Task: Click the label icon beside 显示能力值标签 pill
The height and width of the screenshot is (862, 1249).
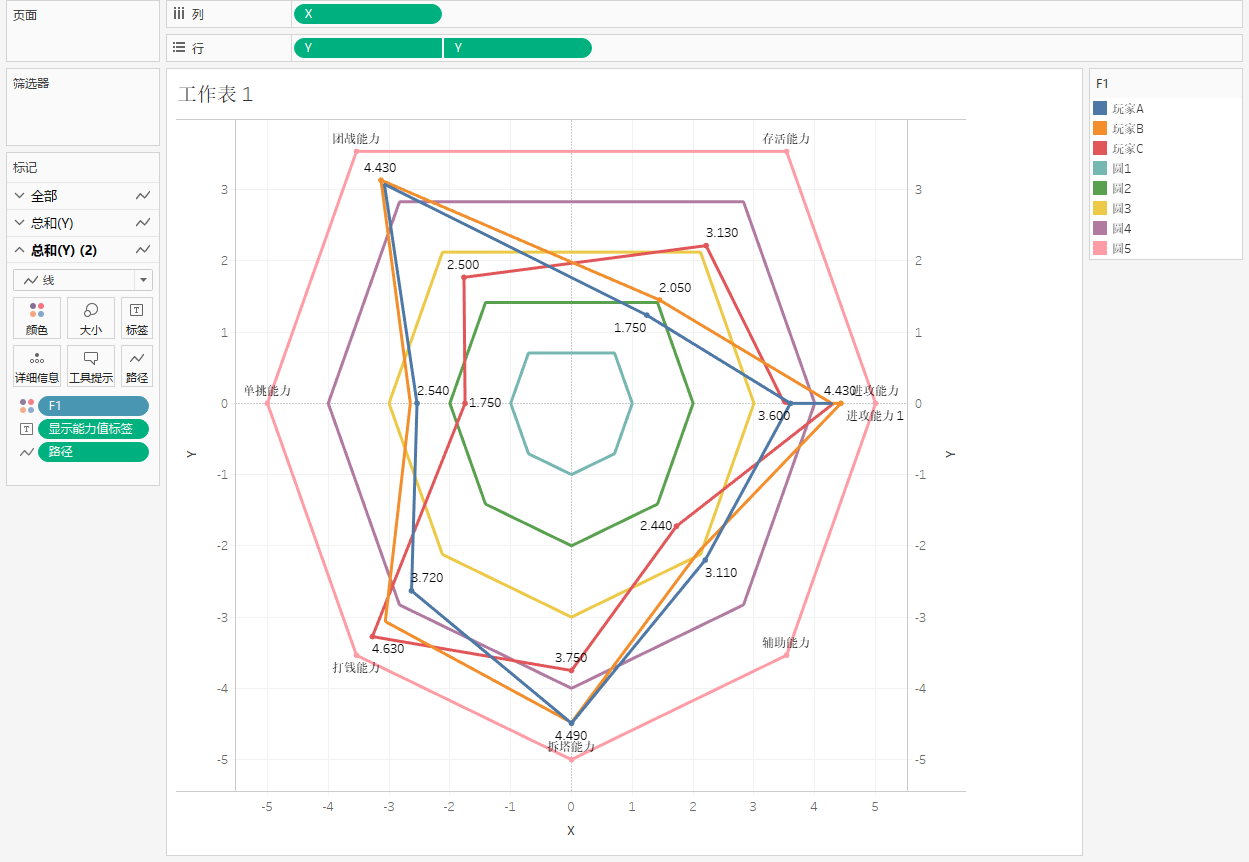Action: [26, 428]
